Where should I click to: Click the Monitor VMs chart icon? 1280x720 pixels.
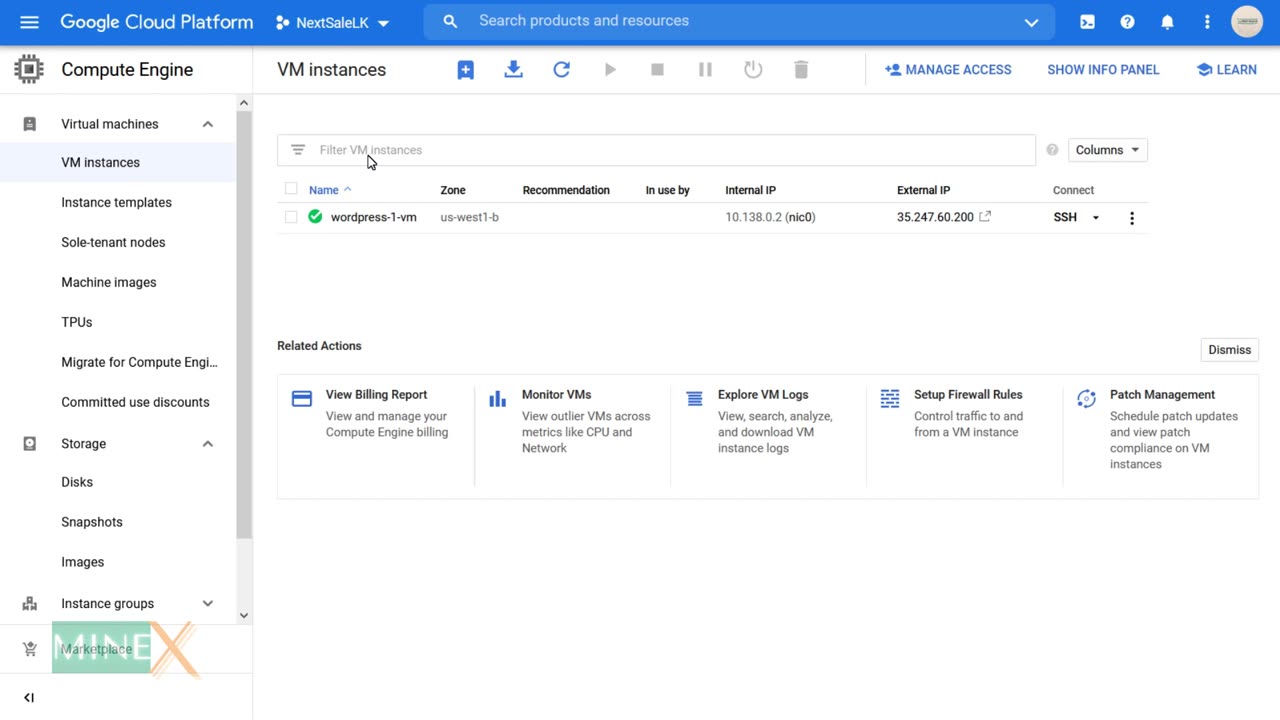[x=497, y=399]
